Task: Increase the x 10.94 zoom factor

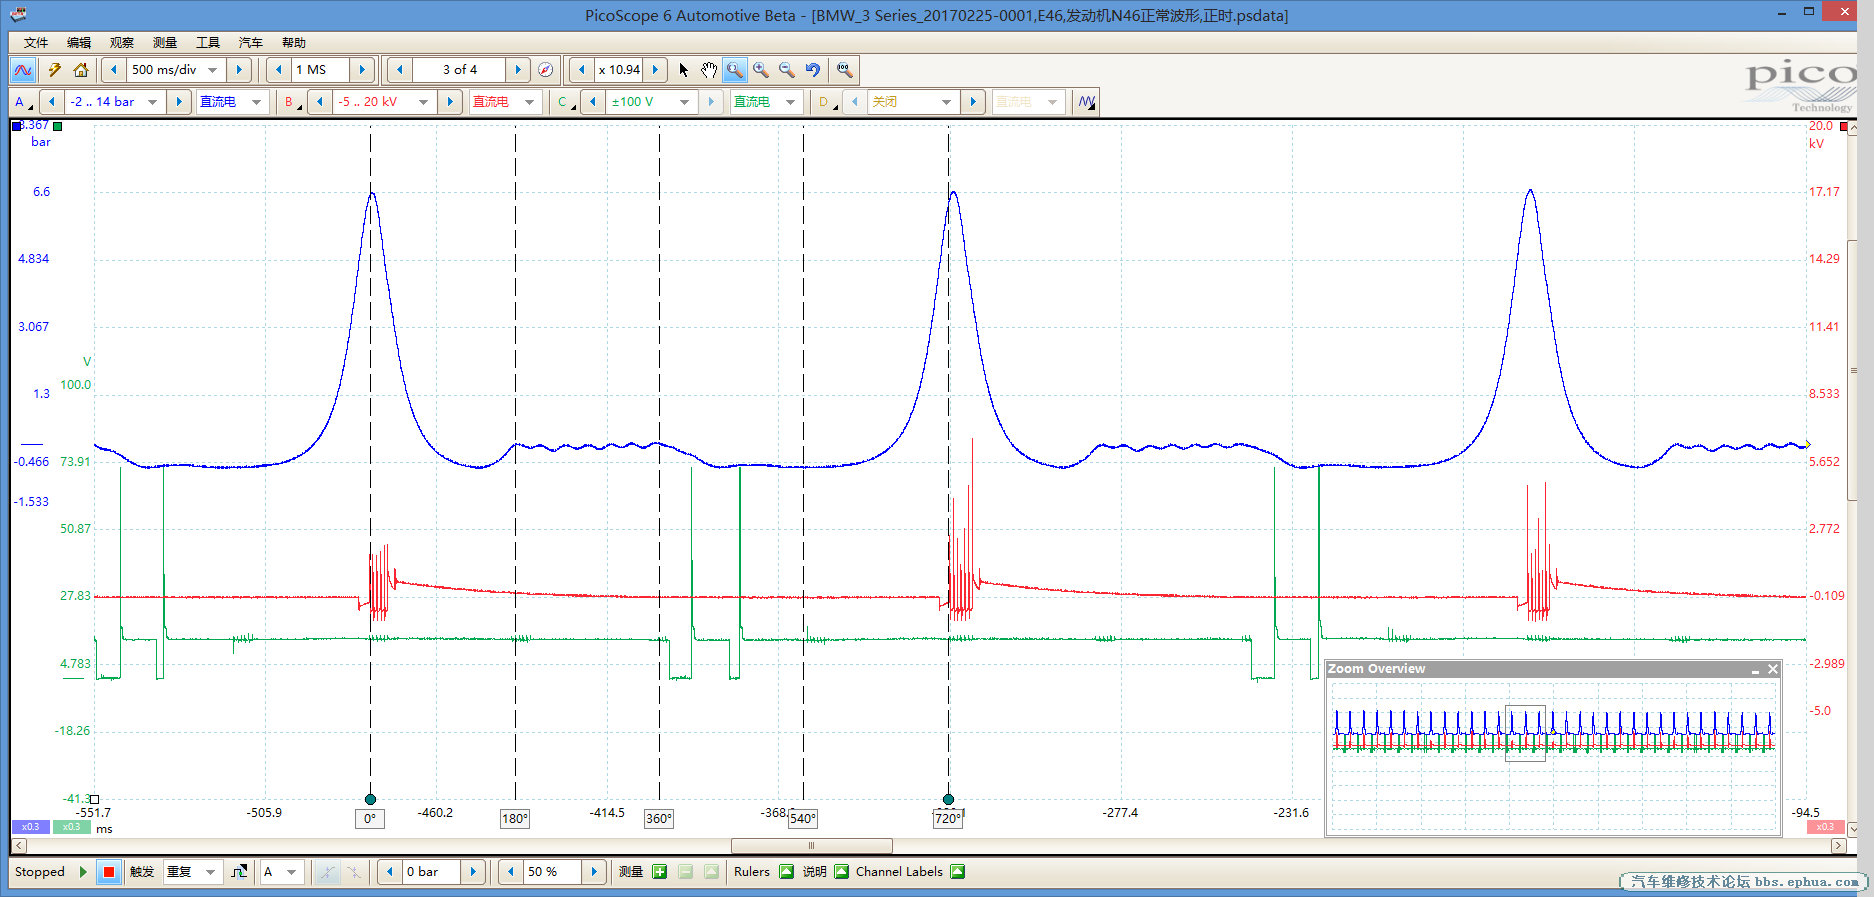Action: coord(655,70)
